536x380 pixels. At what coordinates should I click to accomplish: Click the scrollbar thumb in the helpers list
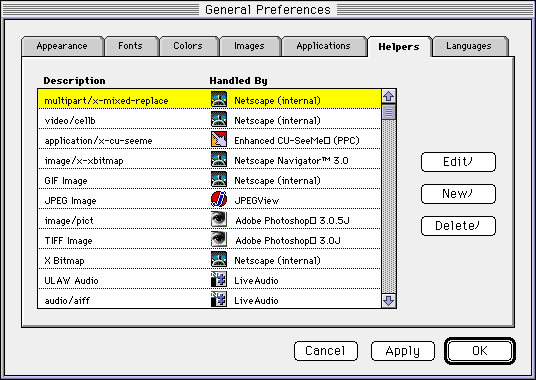(x=389, y=112)
